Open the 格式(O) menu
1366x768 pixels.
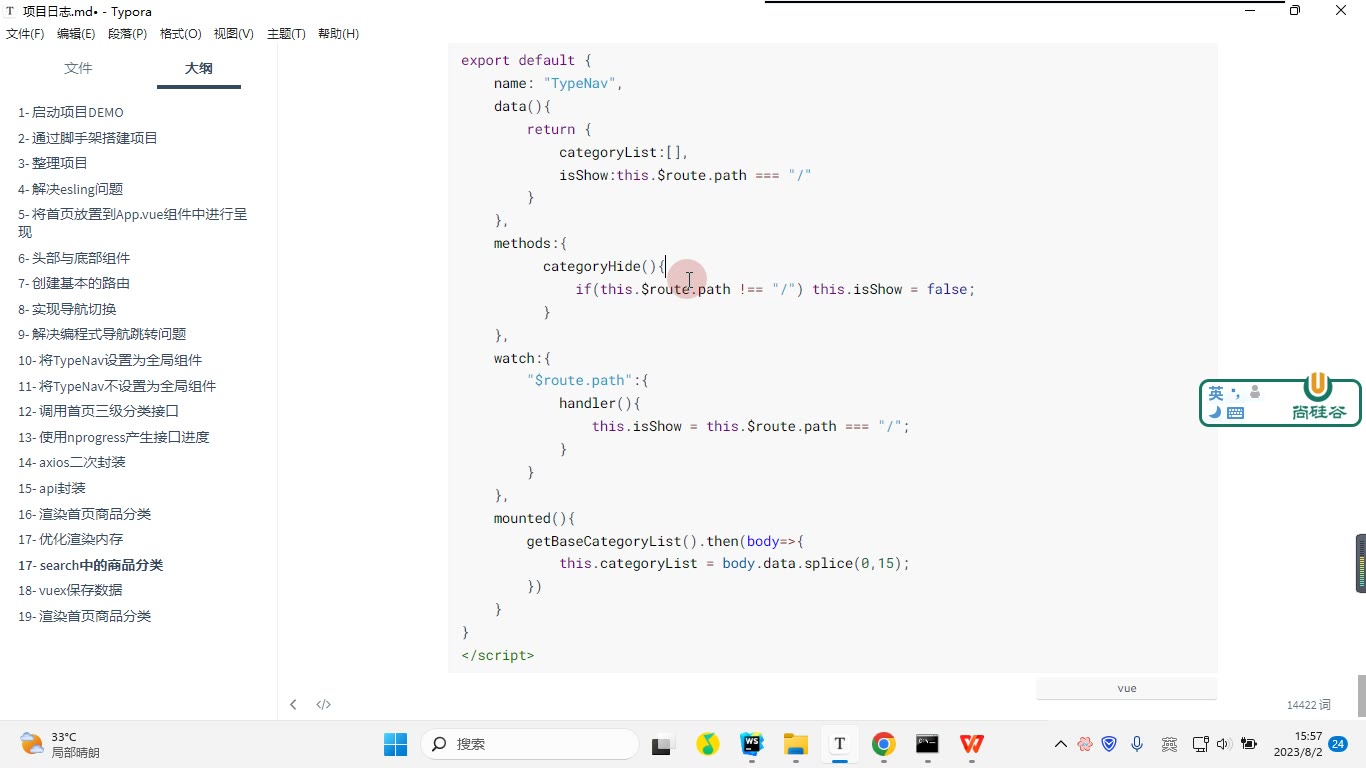pyautogui.click(x=181, y=34)
